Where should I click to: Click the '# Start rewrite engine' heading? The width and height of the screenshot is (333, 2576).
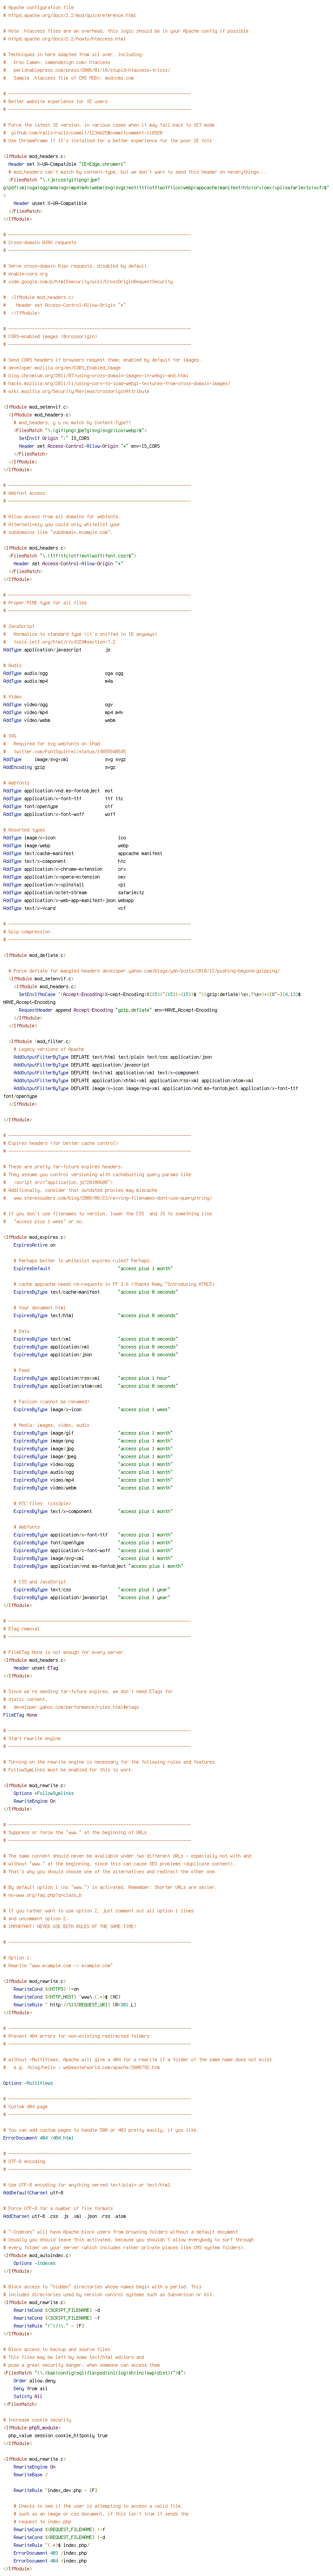32,1738
